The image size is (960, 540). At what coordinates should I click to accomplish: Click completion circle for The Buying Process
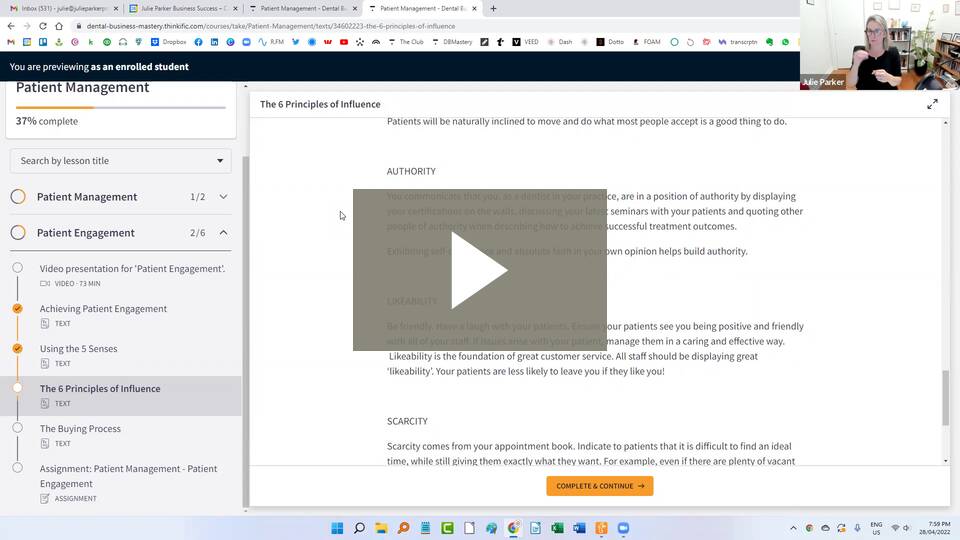(18, 428)
